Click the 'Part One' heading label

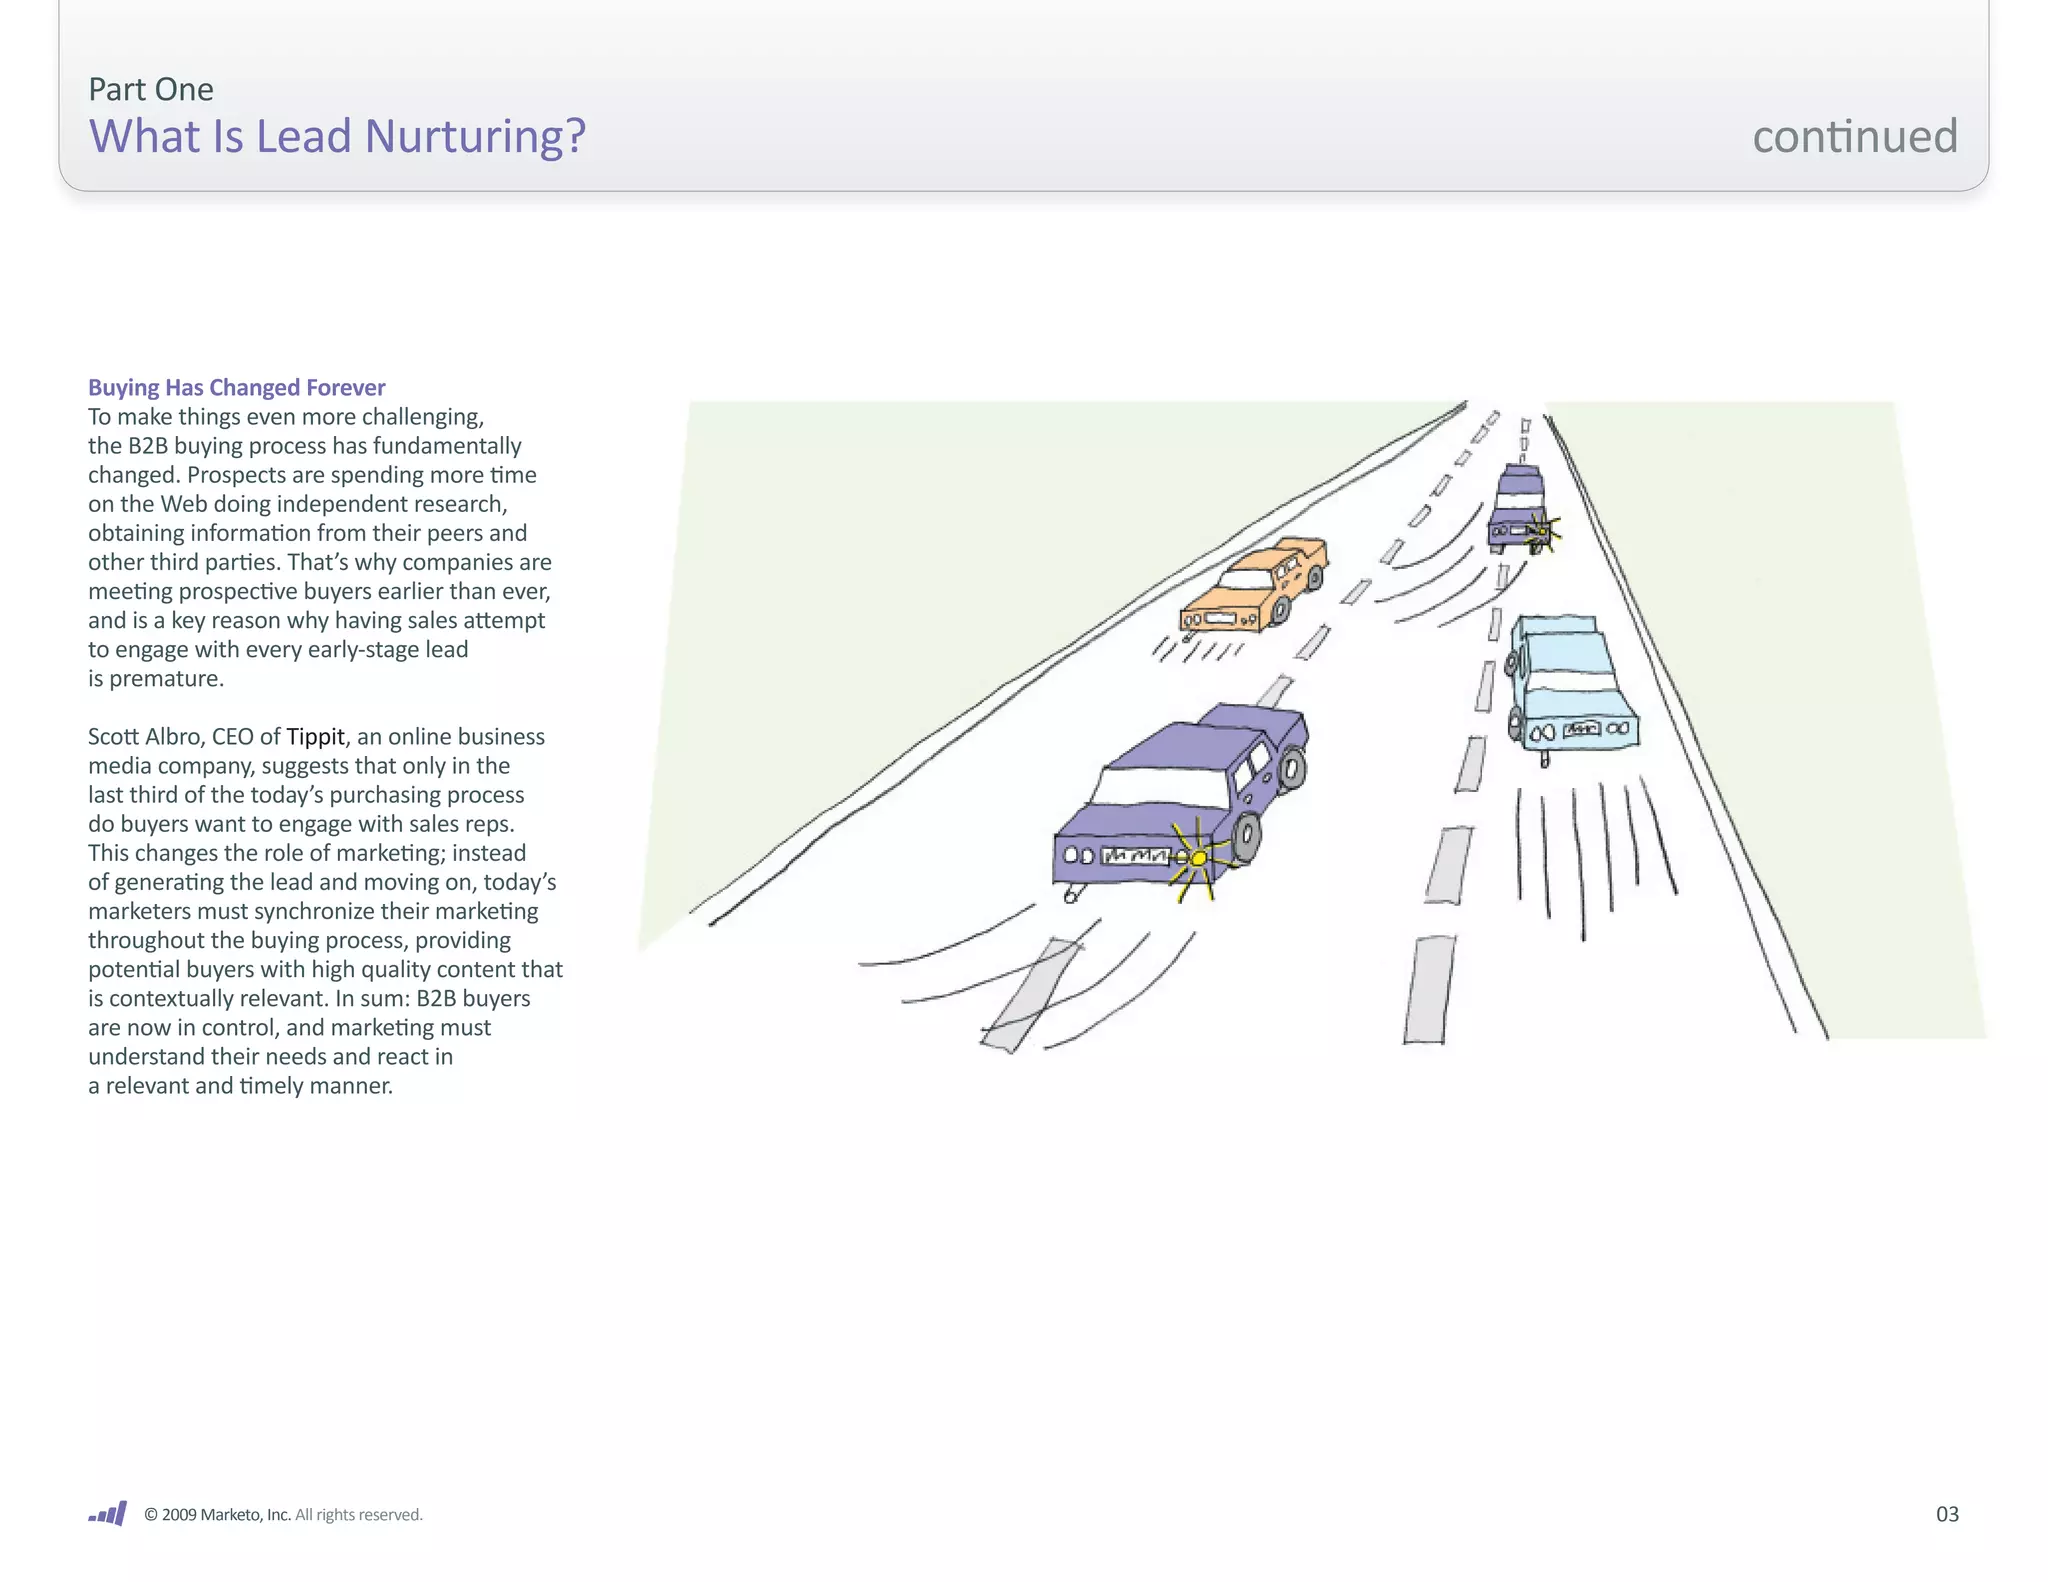(x=151, y=89)
